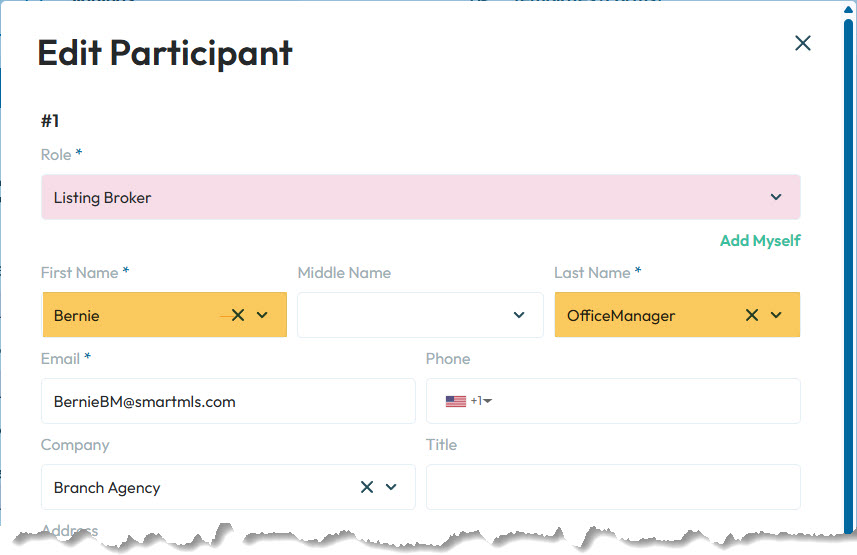The width and height of the screenshot is (857, 555).
Task: Click inside the empty Middle Name box
Action: (x=400, y=315)
